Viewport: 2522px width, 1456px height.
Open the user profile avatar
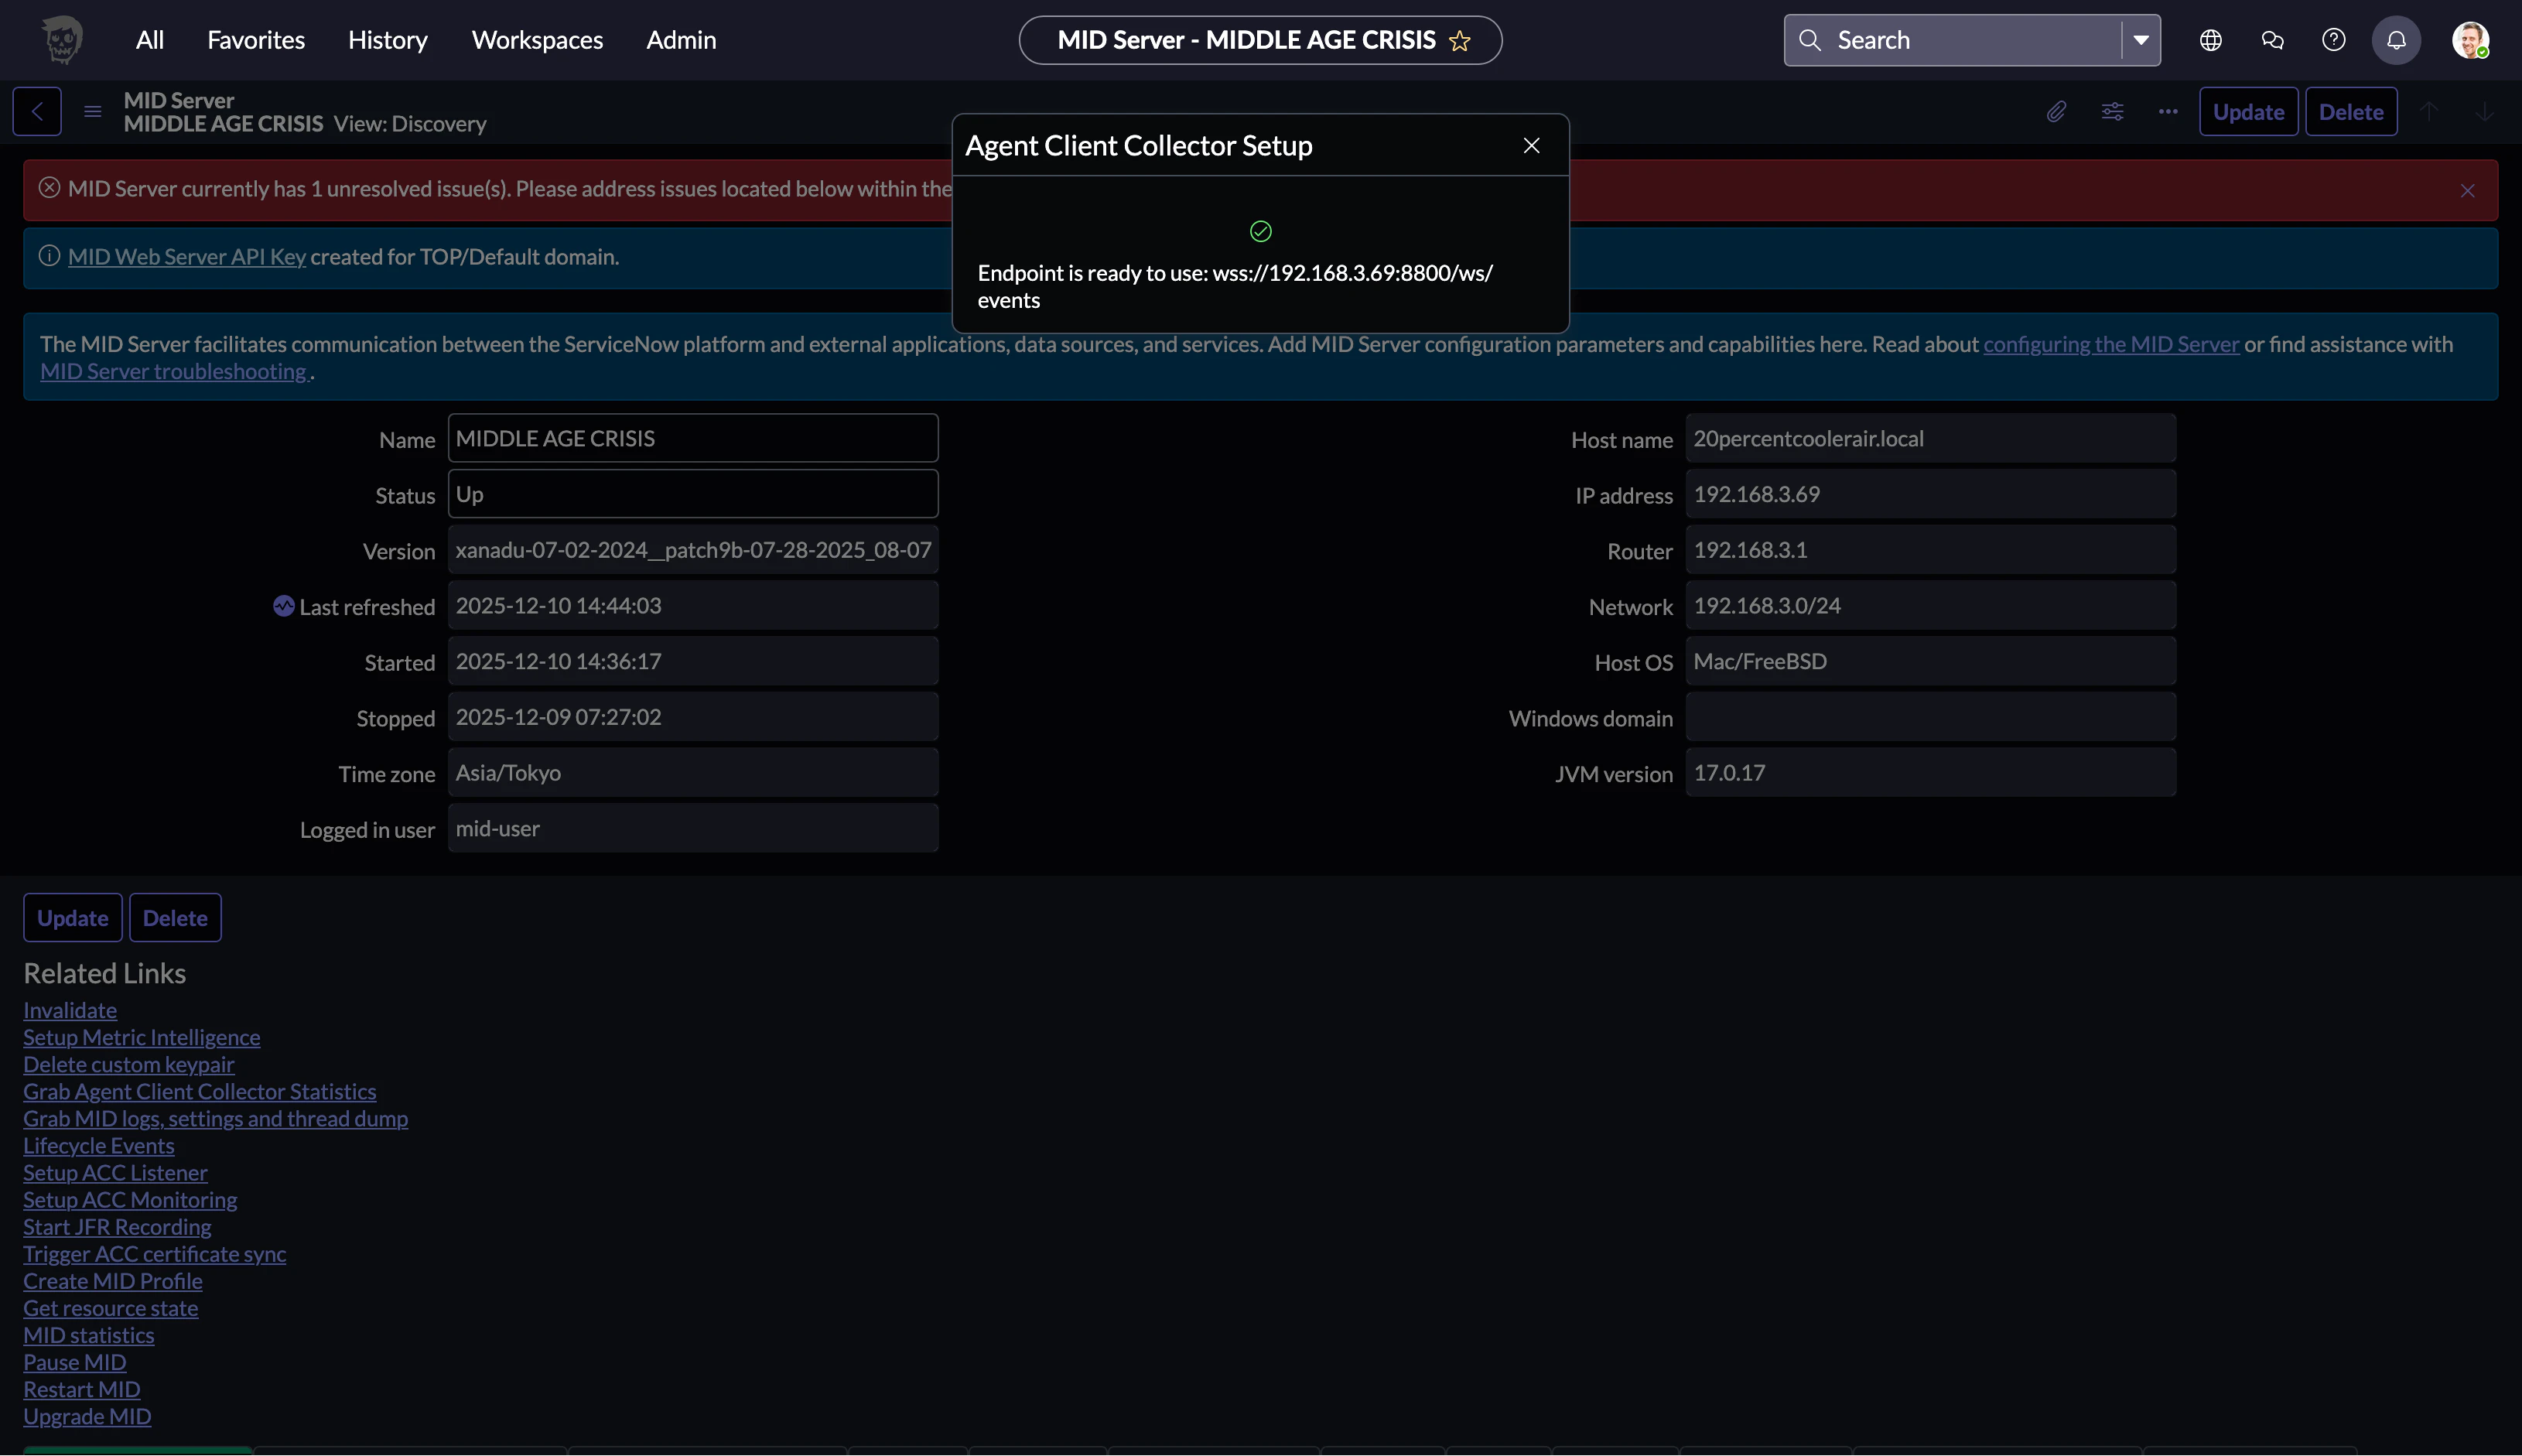2470,40
